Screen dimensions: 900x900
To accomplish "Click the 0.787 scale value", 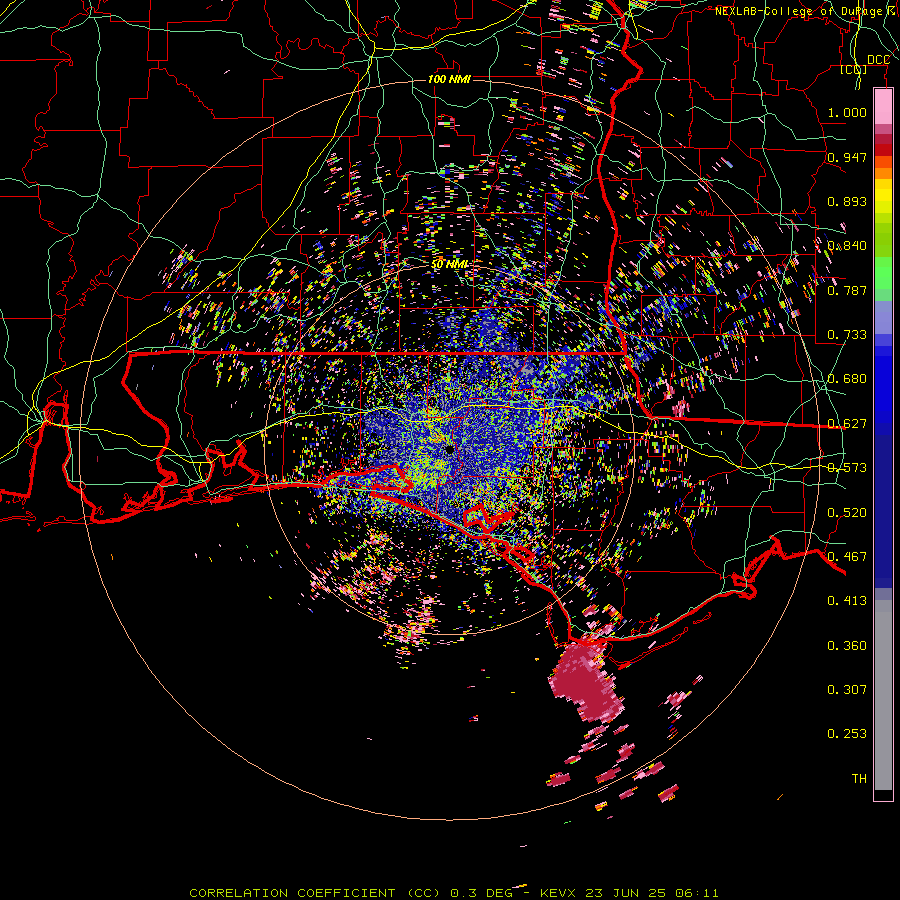I will tap(847, 290).
